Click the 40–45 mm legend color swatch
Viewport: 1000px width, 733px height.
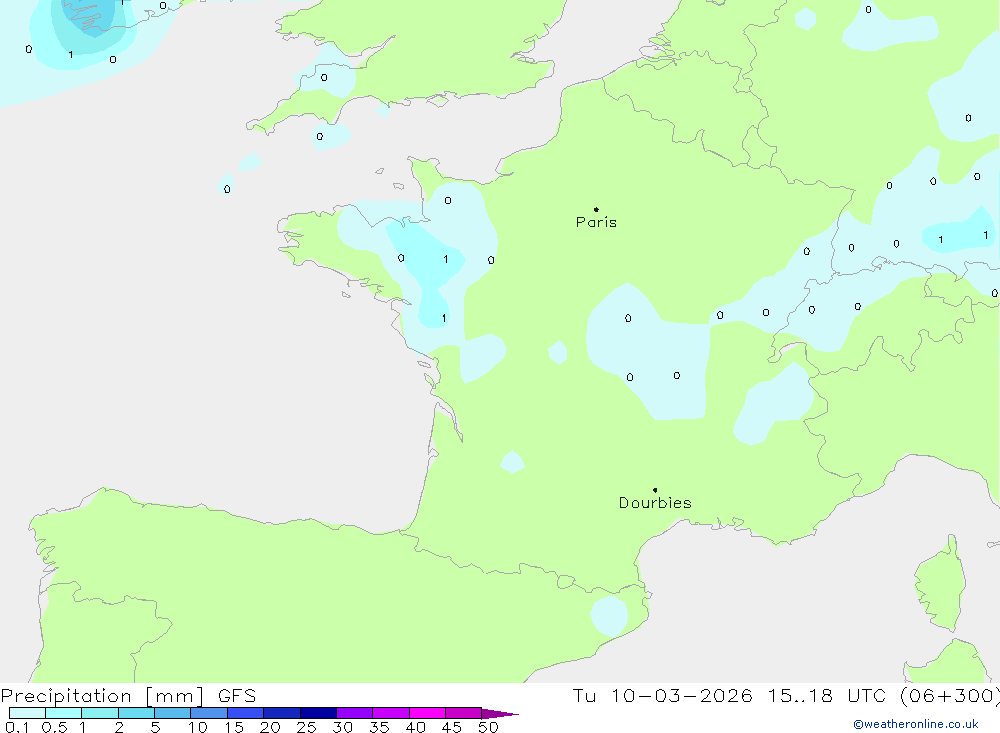coord(427,713)
